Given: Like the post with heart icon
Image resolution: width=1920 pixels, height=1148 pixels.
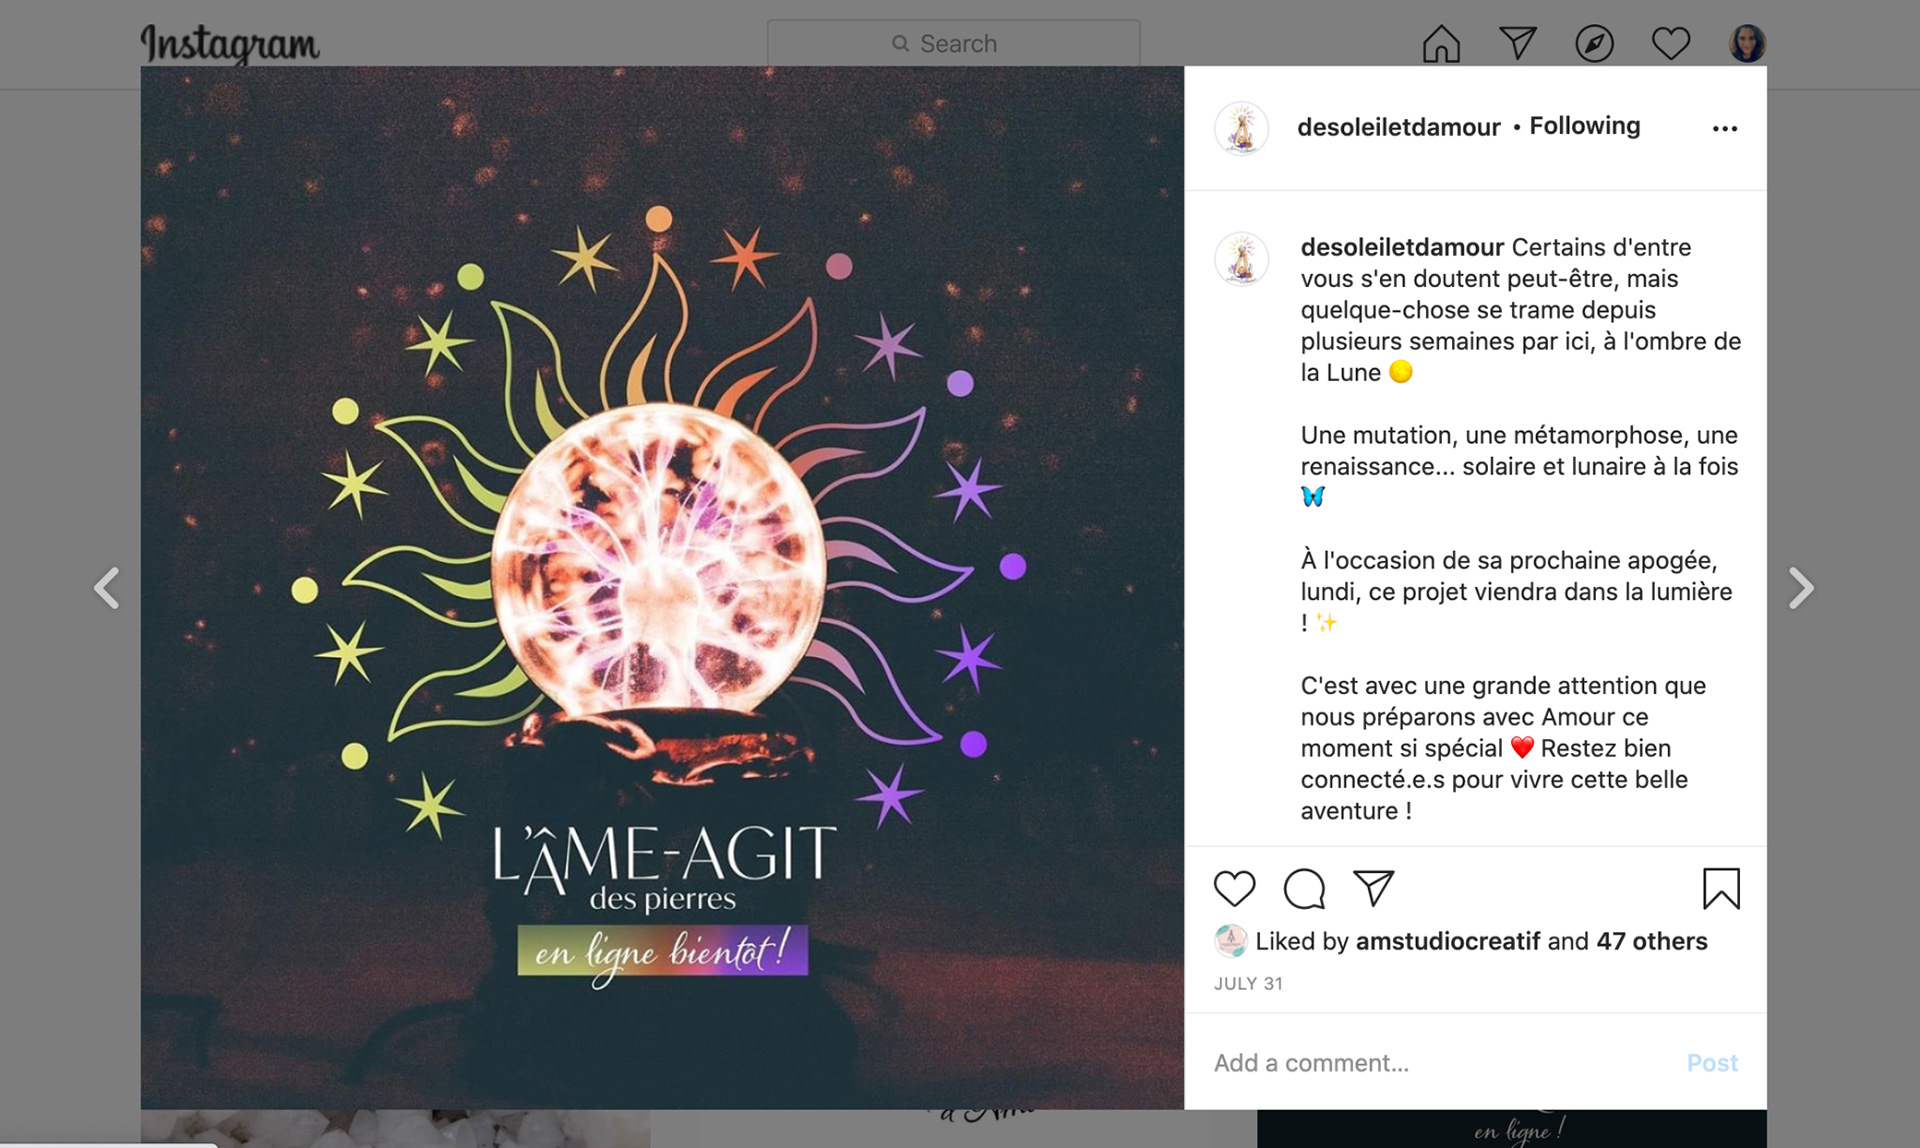Looking at the screenshot, I should click(x=1234, y=888).
